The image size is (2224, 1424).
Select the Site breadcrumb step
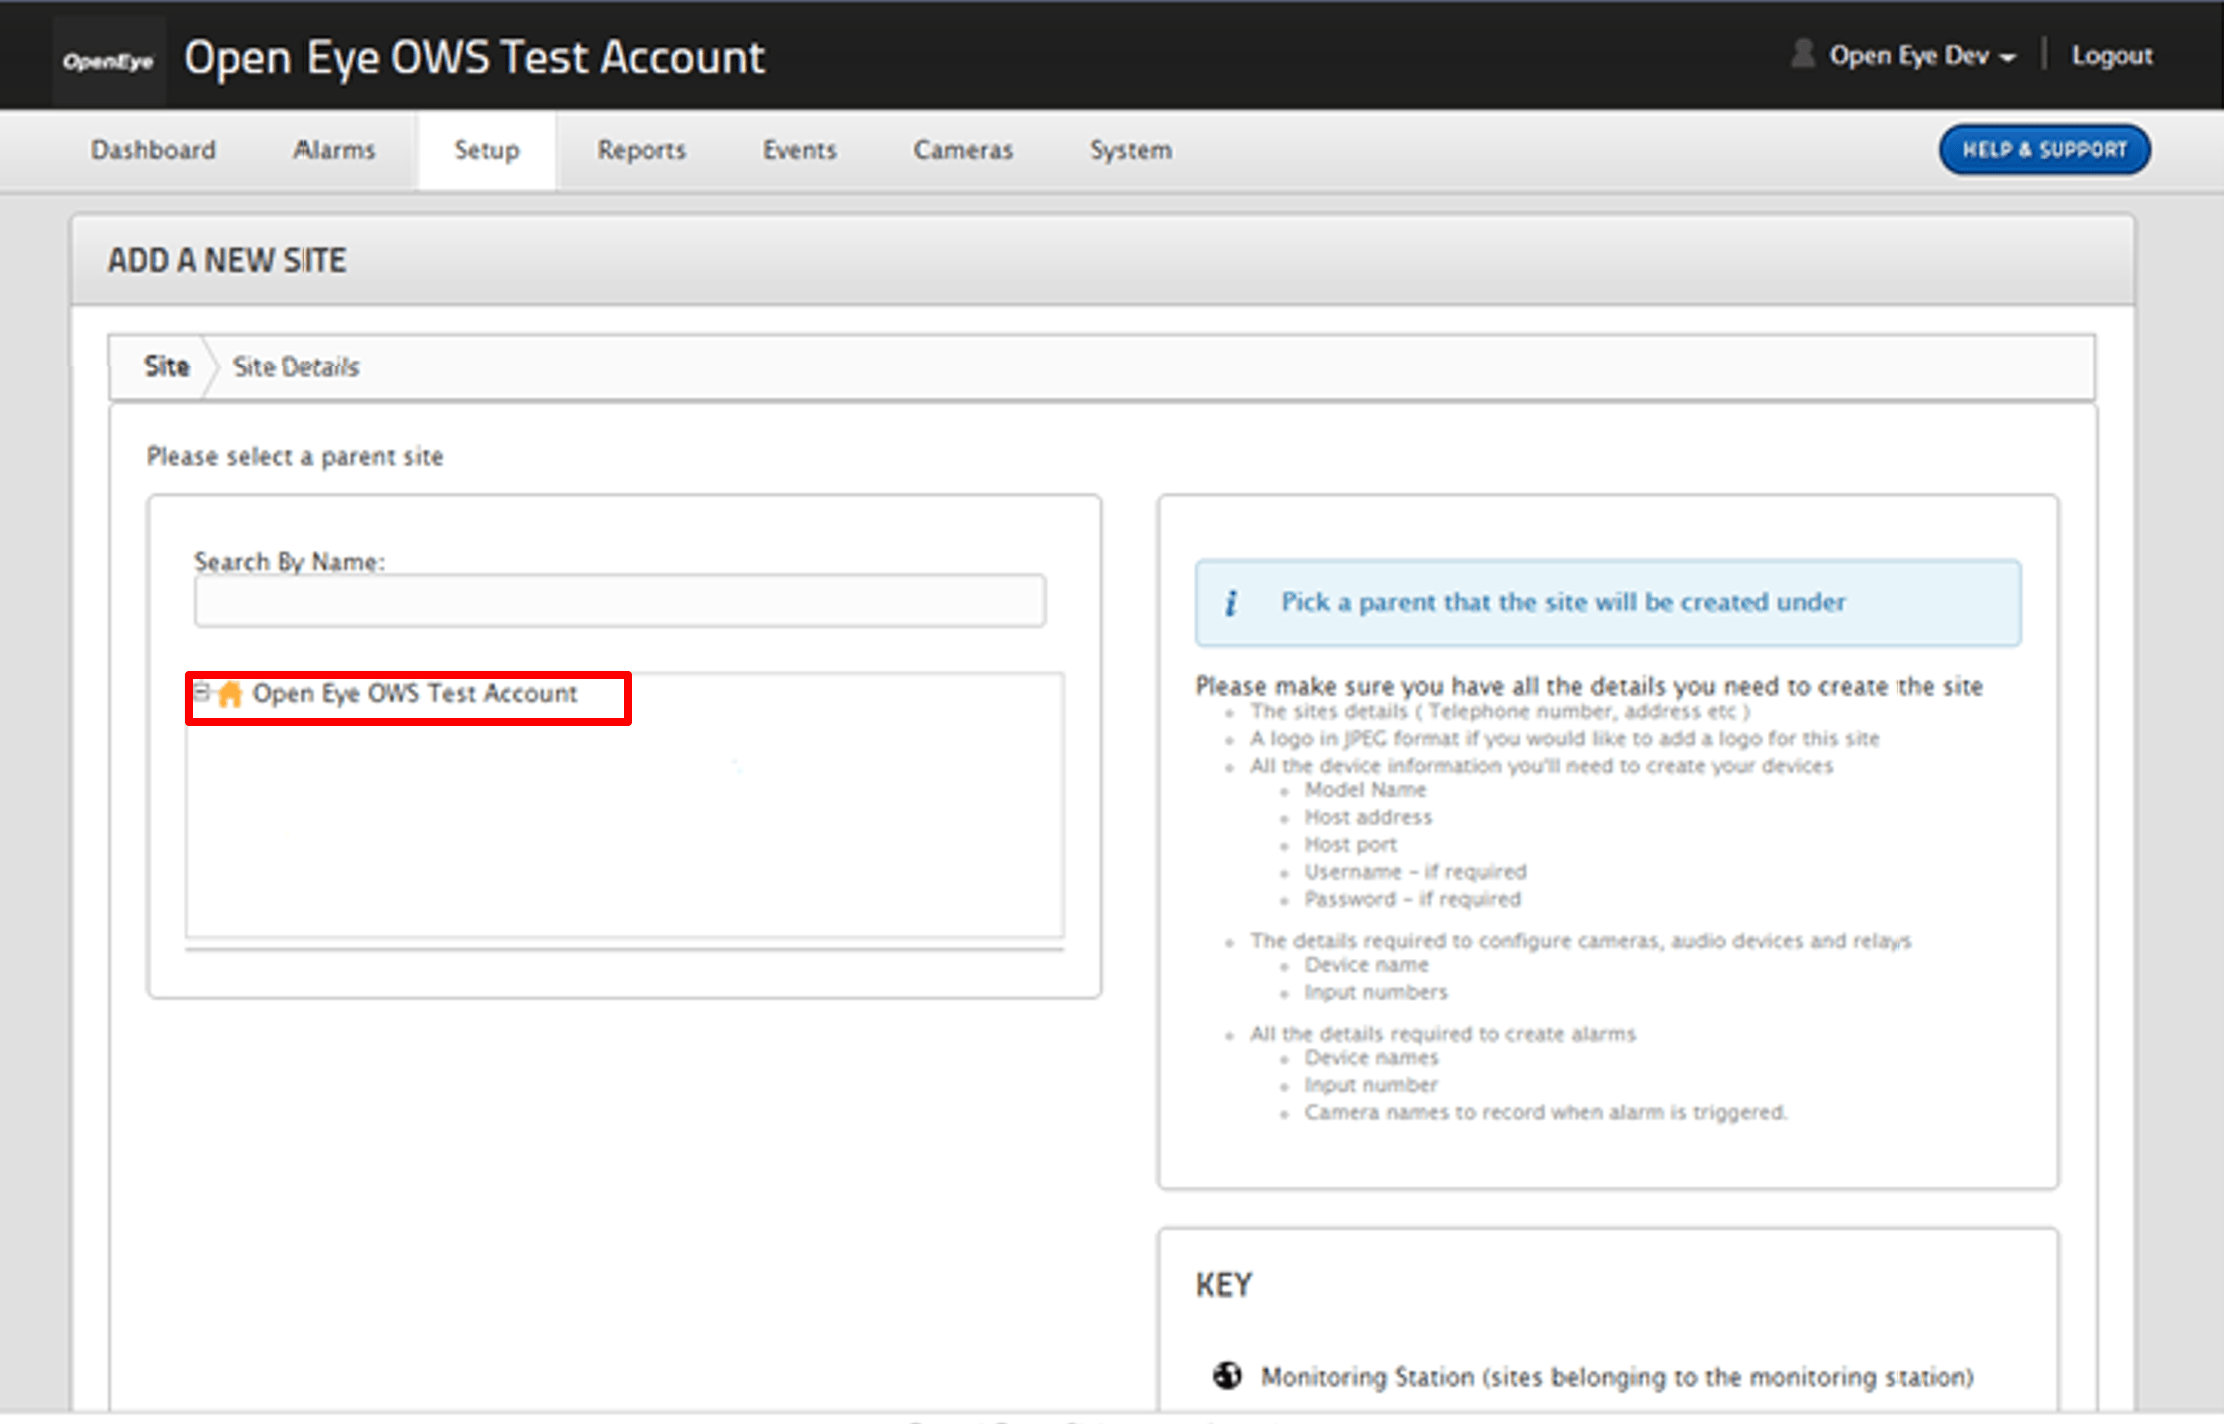pyautogui.click(x=166, y=367)
